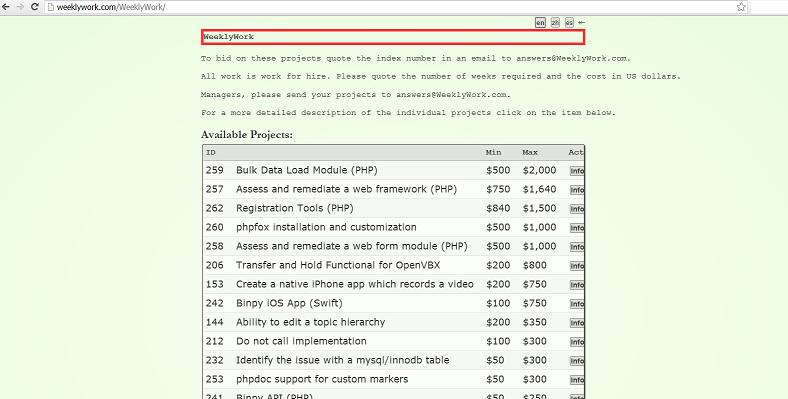This screenshot has height=399, width=788.
Task: Click the ID column header
Action: (x=211, y=152)
